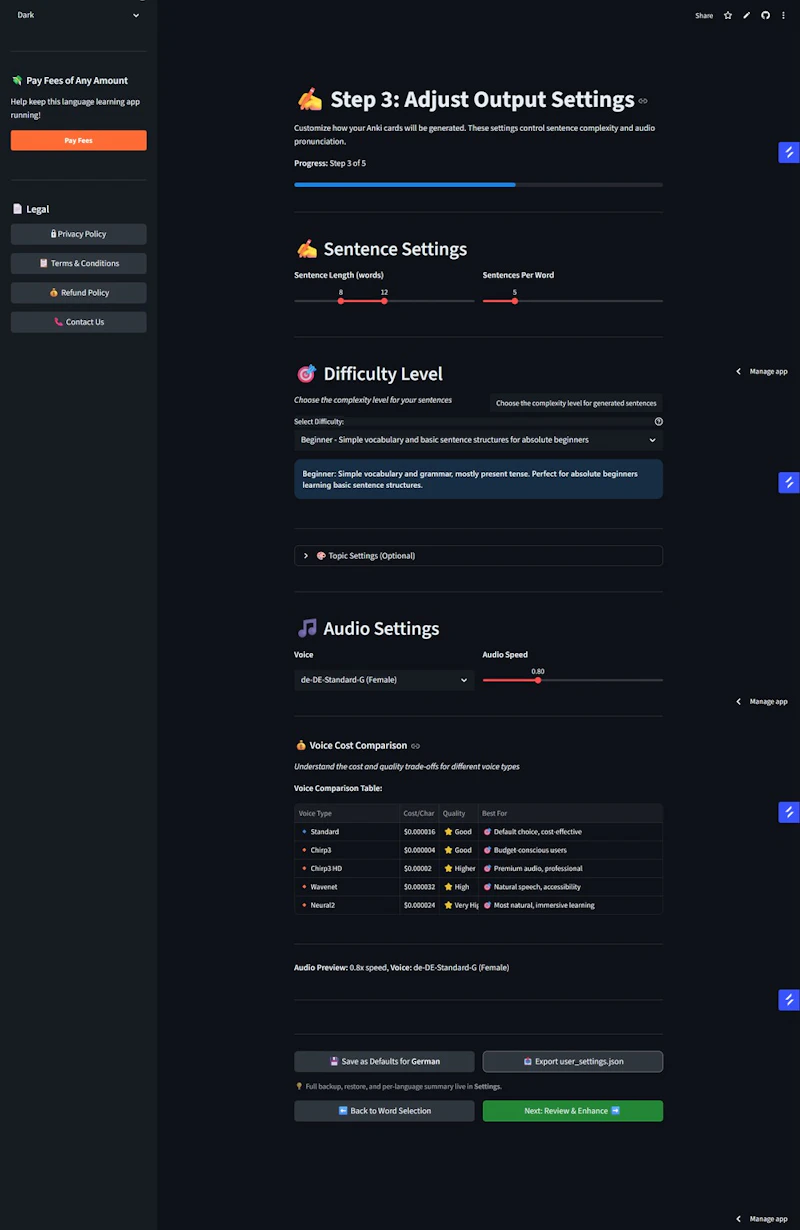Select the Chirp3 voice type cell
Screen dimensions: 800x1230
click(347, 850)
